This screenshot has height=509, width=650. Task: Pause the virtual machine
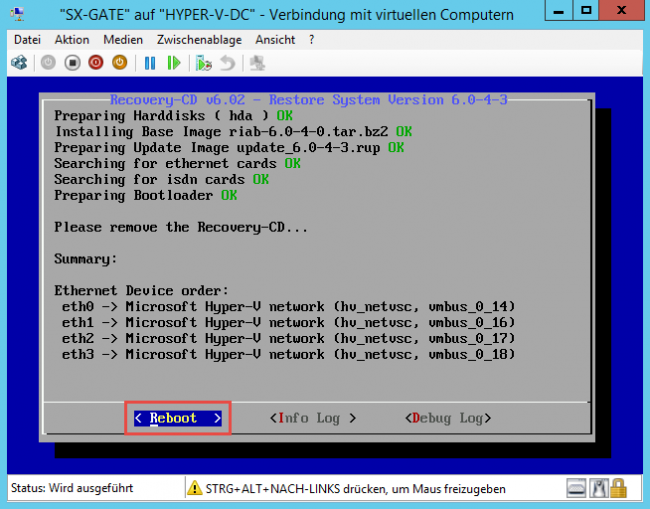click(x=150, y=62)
